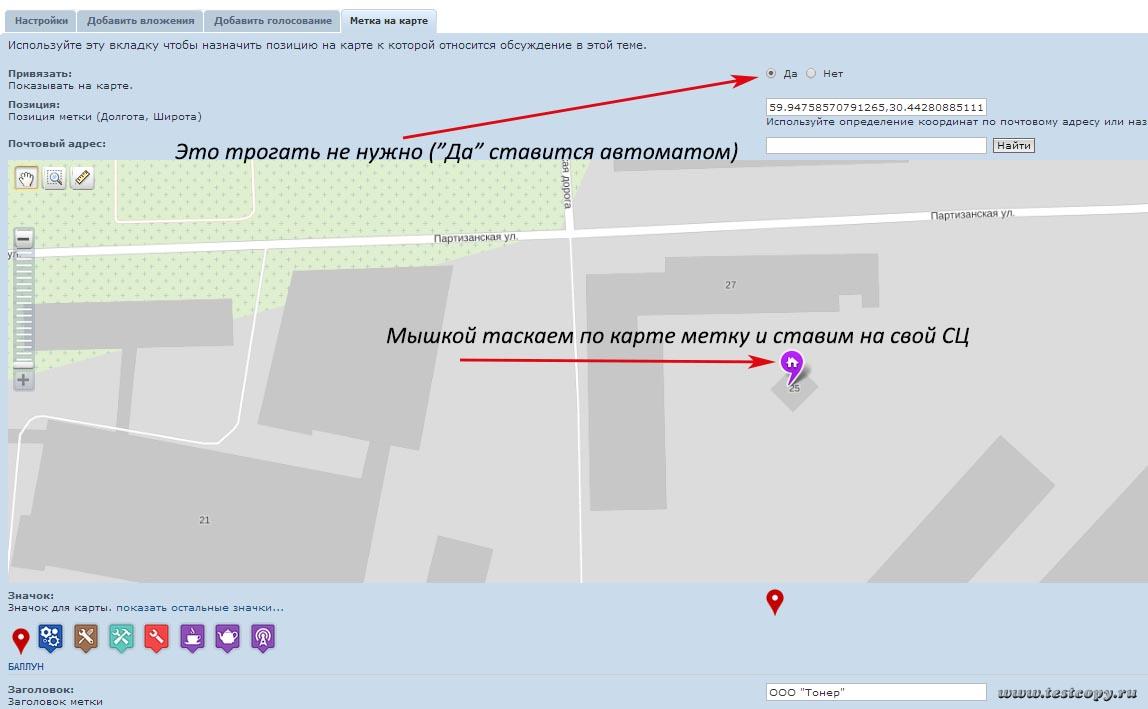Activate the zoom-to-area magnifier tool
The image size is (1148, 709).
tap(55, 178)
